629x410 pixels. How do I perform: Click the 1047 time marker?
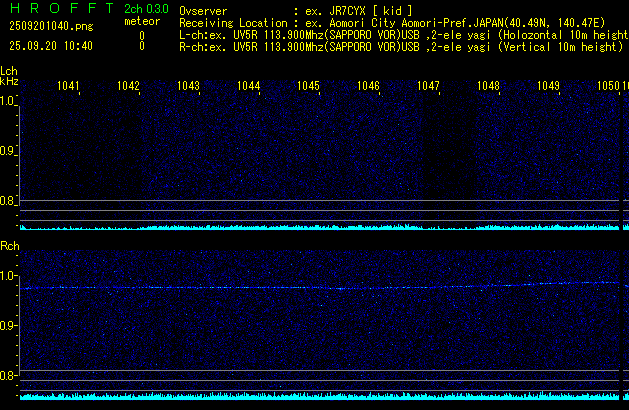coord(428,87)
